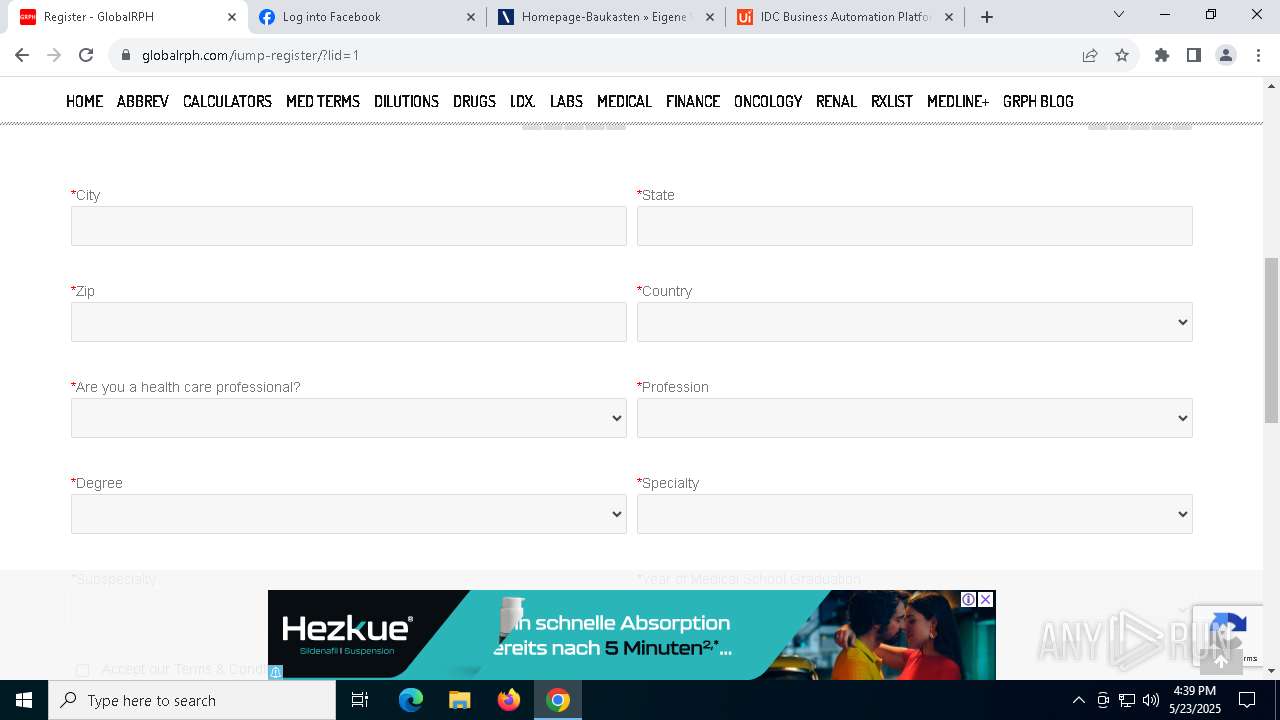Go back with the browser back arrow
Image resolution: width=1280 pixels, height=720 pixels.
pos(22,55)
